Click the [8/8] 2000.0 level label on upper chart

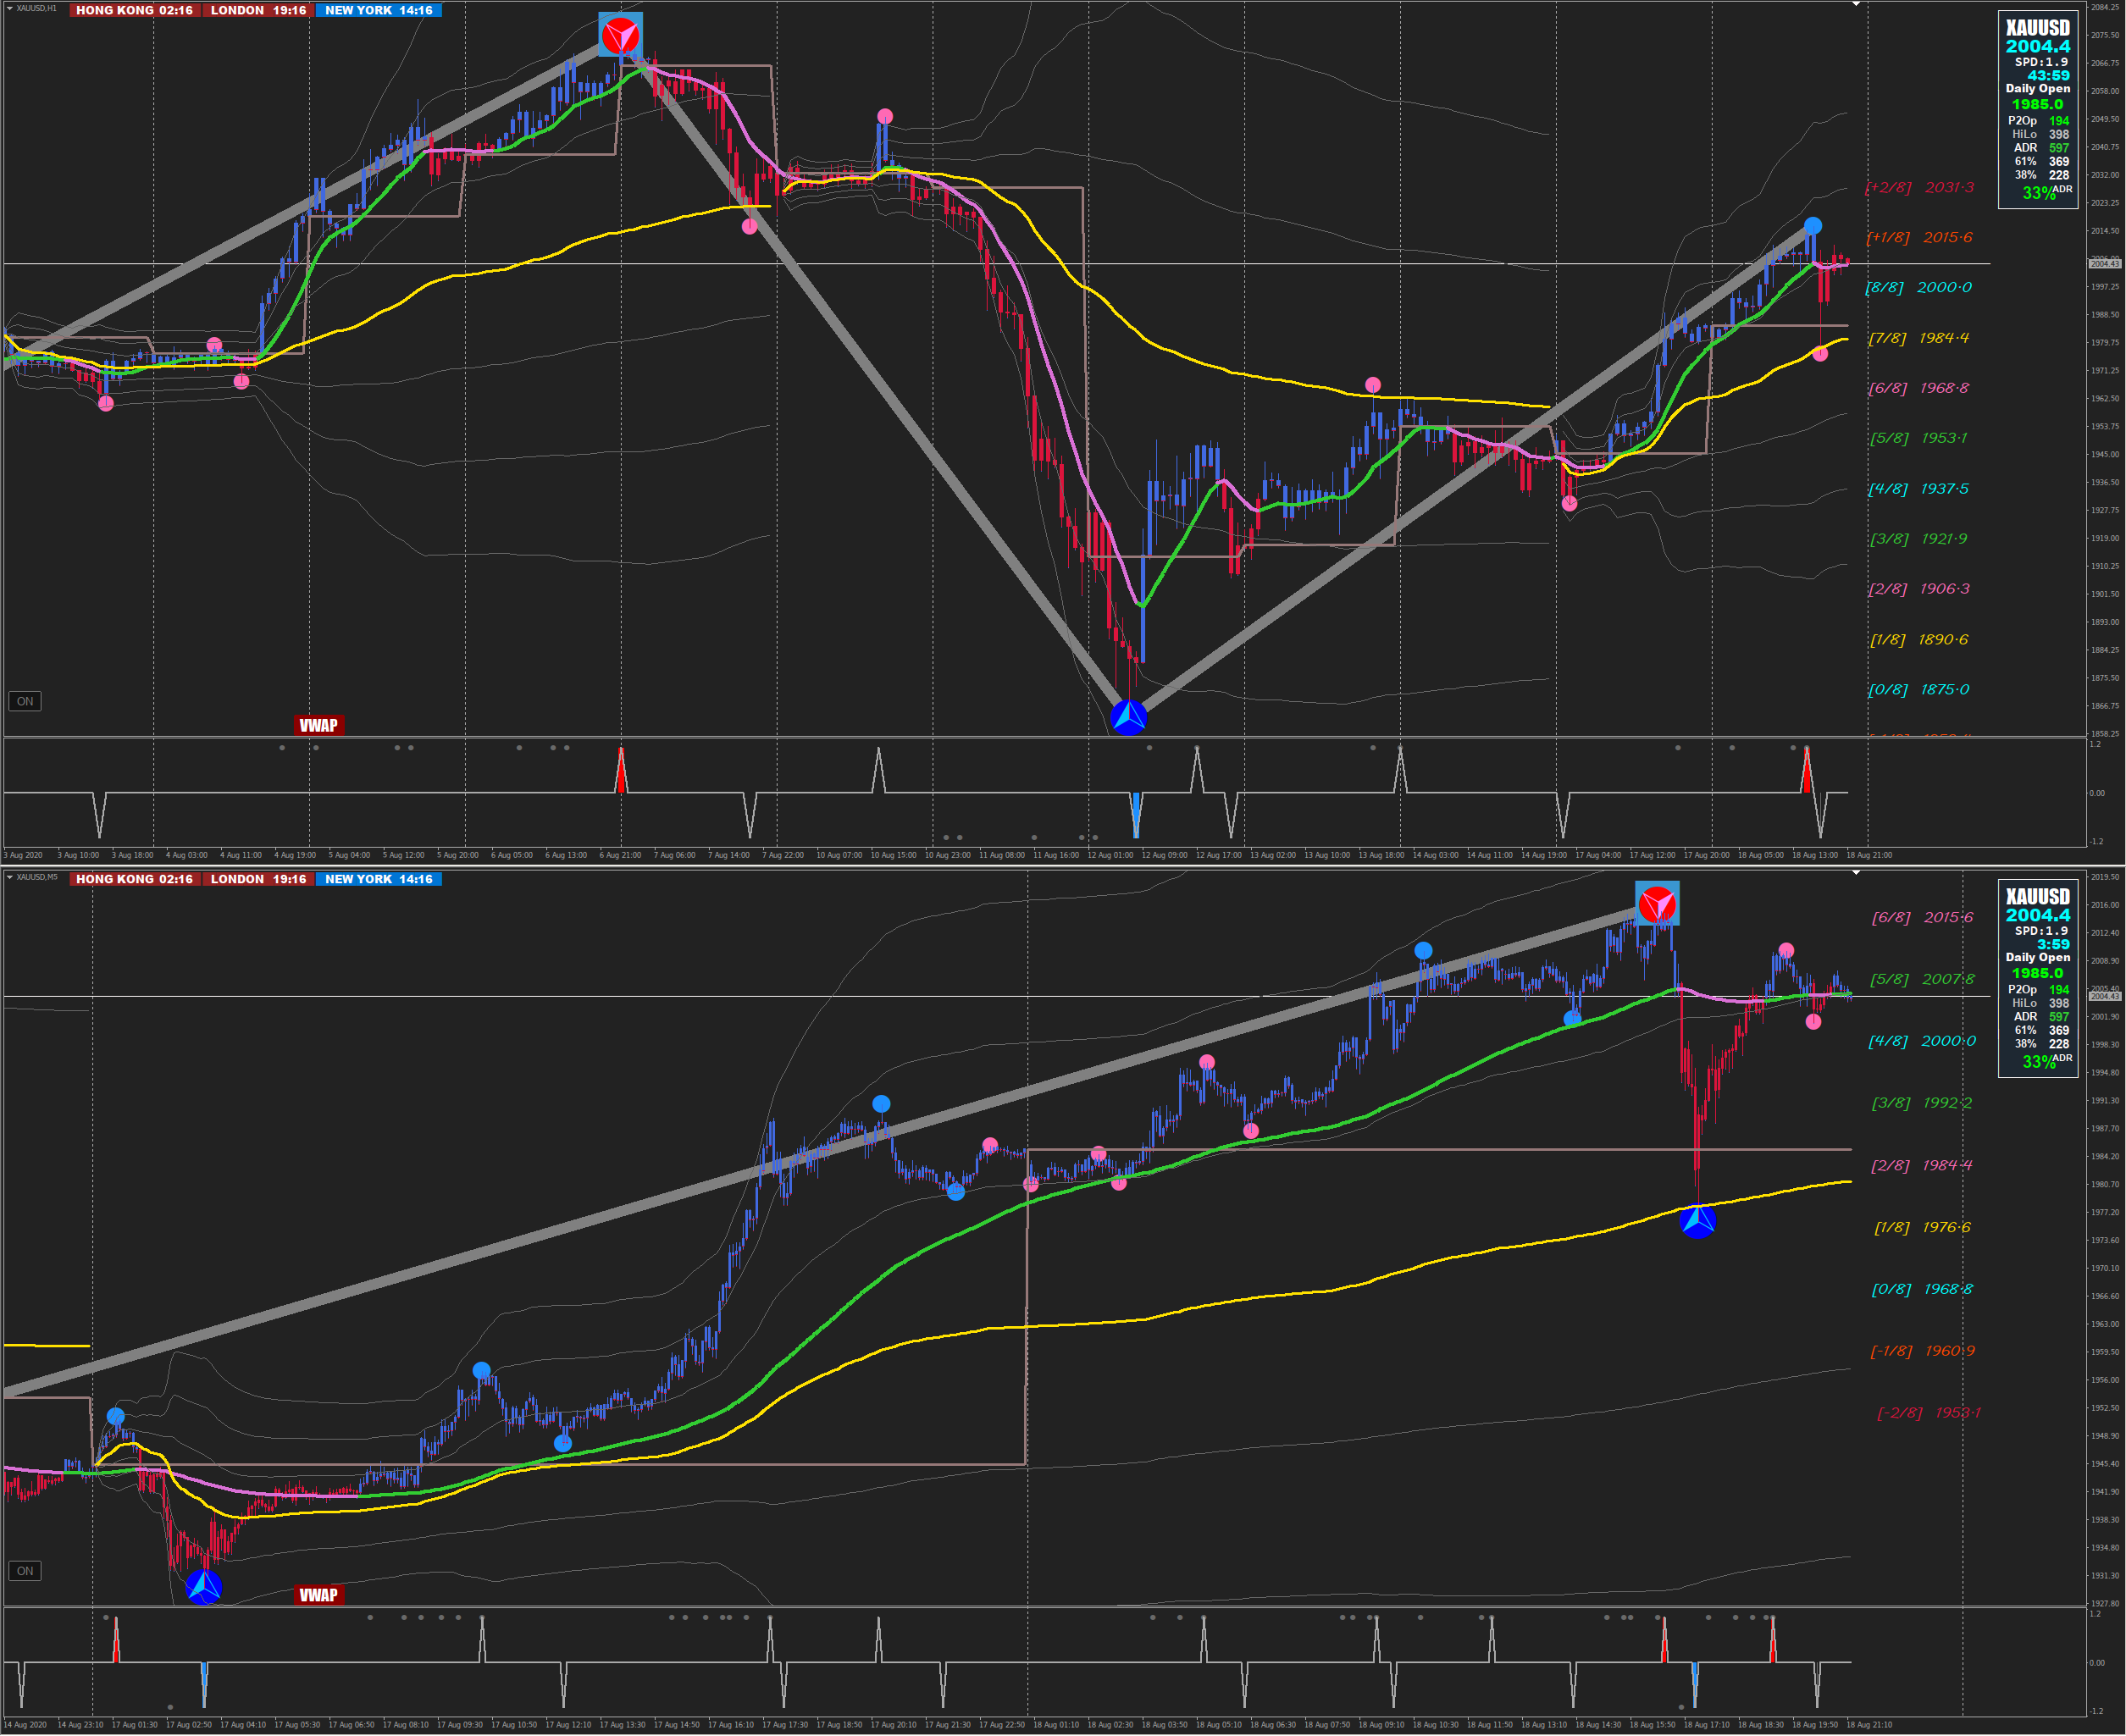tap(1918, 288)
